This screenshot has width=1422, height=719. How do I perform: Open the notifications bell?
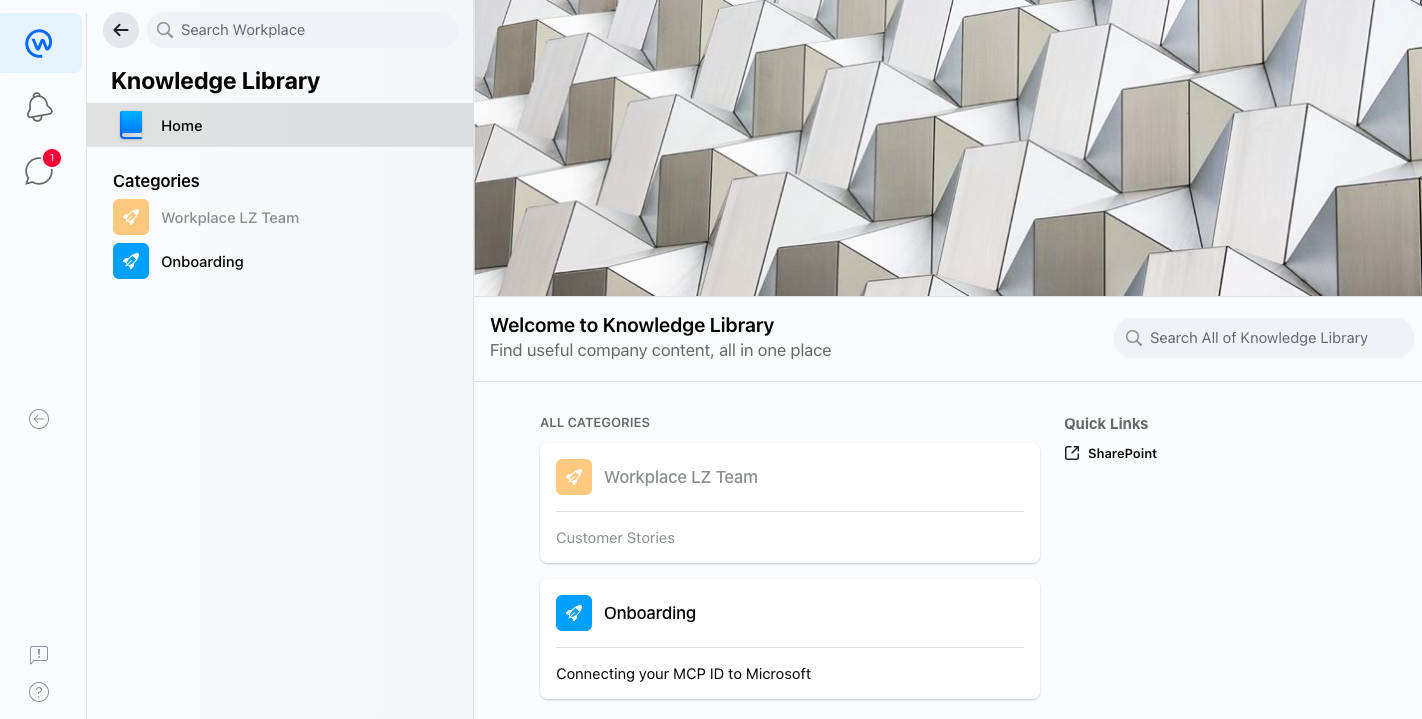[x=39, y=107]
